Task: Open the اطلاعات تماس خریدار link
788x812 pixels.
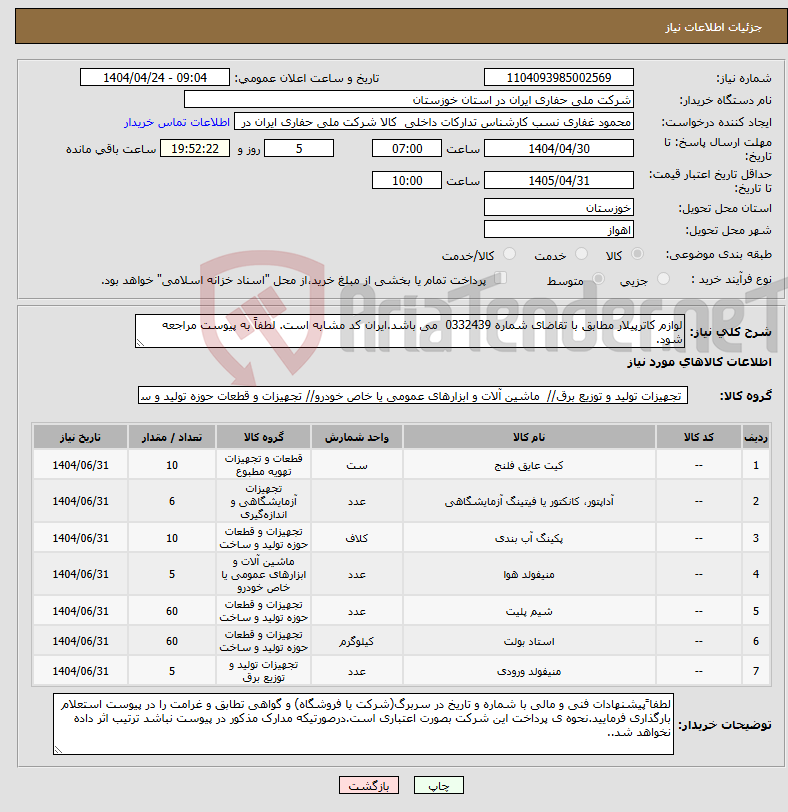Action: tap(177, 122)
